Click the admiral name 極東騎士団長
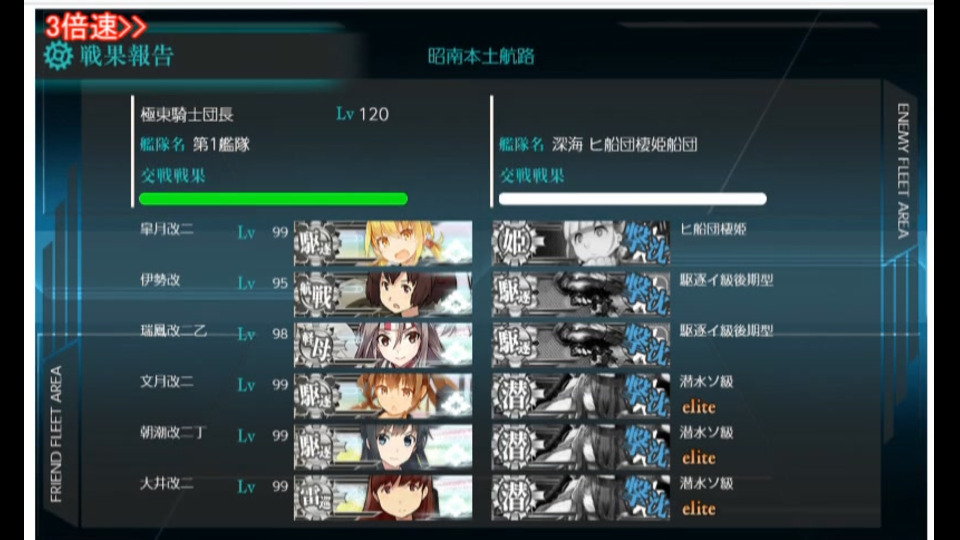The image size is (960, 540). (x=187, y=114)
